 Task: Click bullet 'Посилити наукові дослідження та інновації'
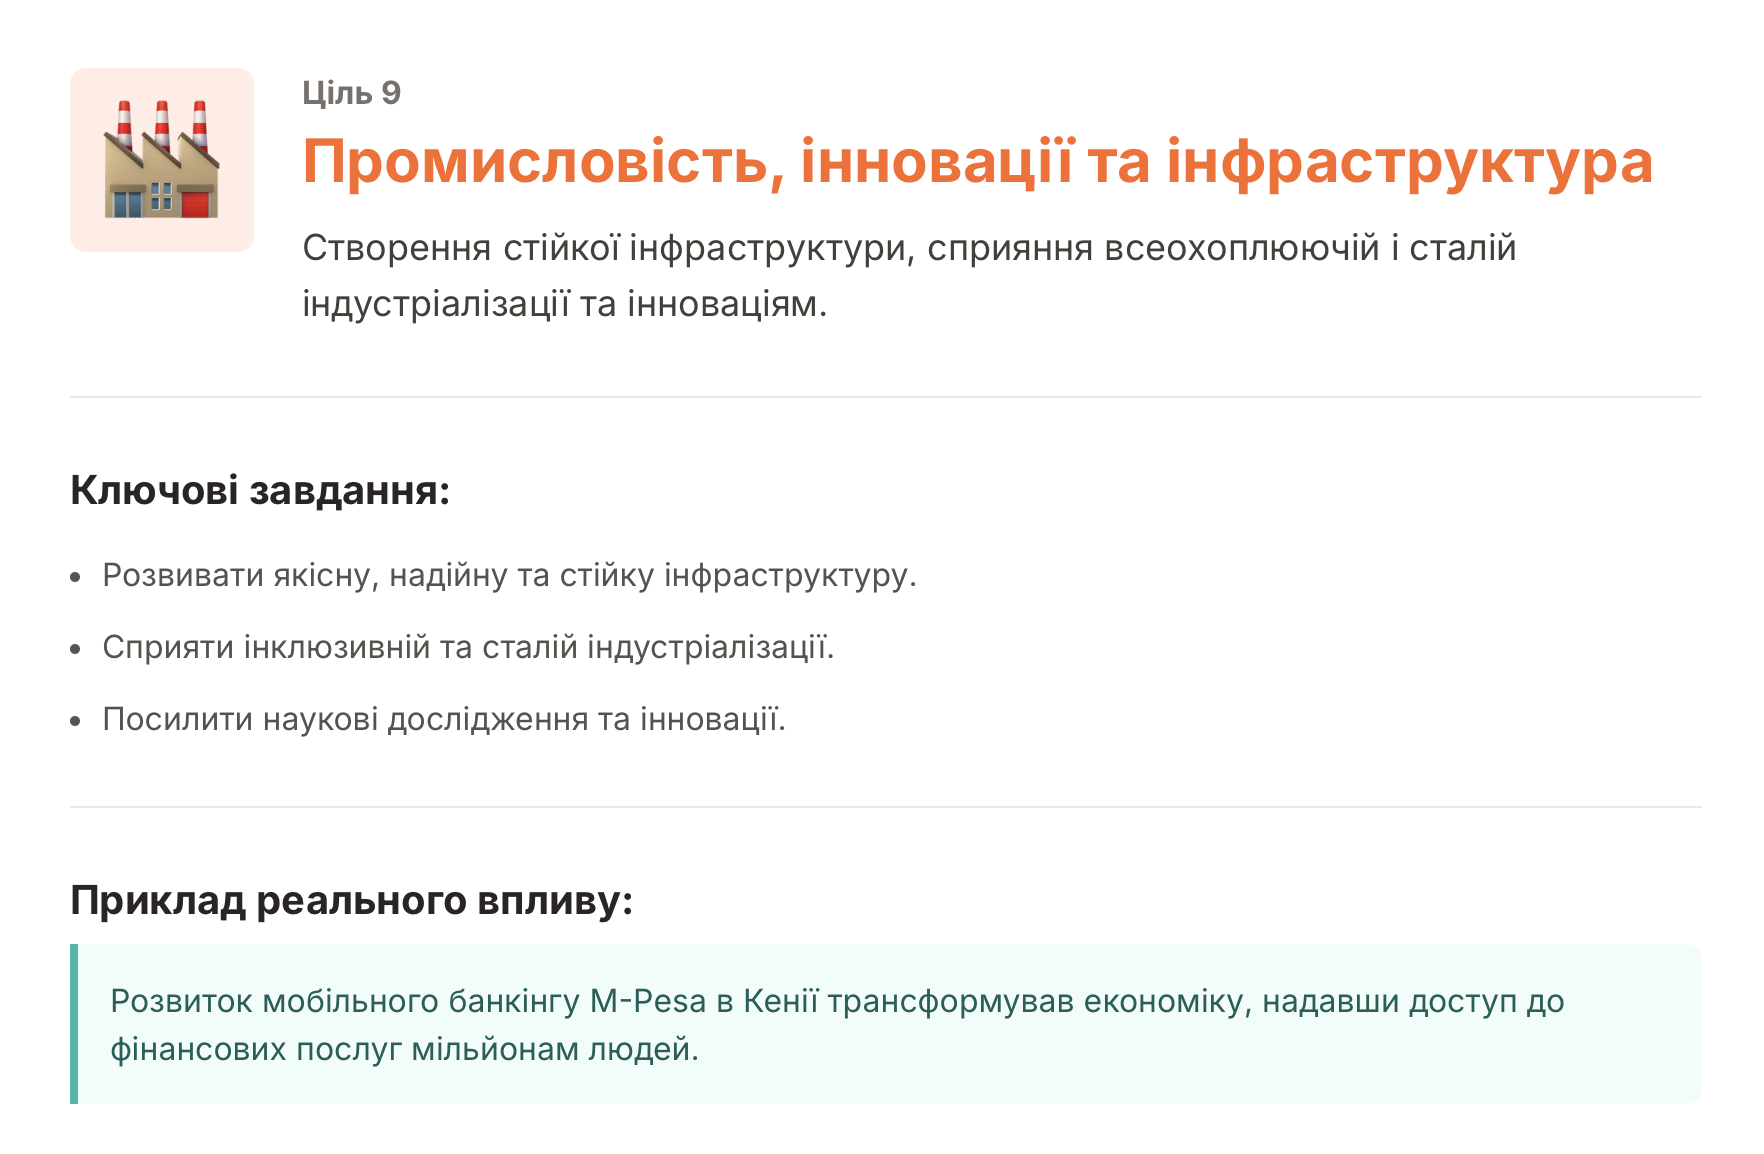pyautogui.click(x=444, y=720)
